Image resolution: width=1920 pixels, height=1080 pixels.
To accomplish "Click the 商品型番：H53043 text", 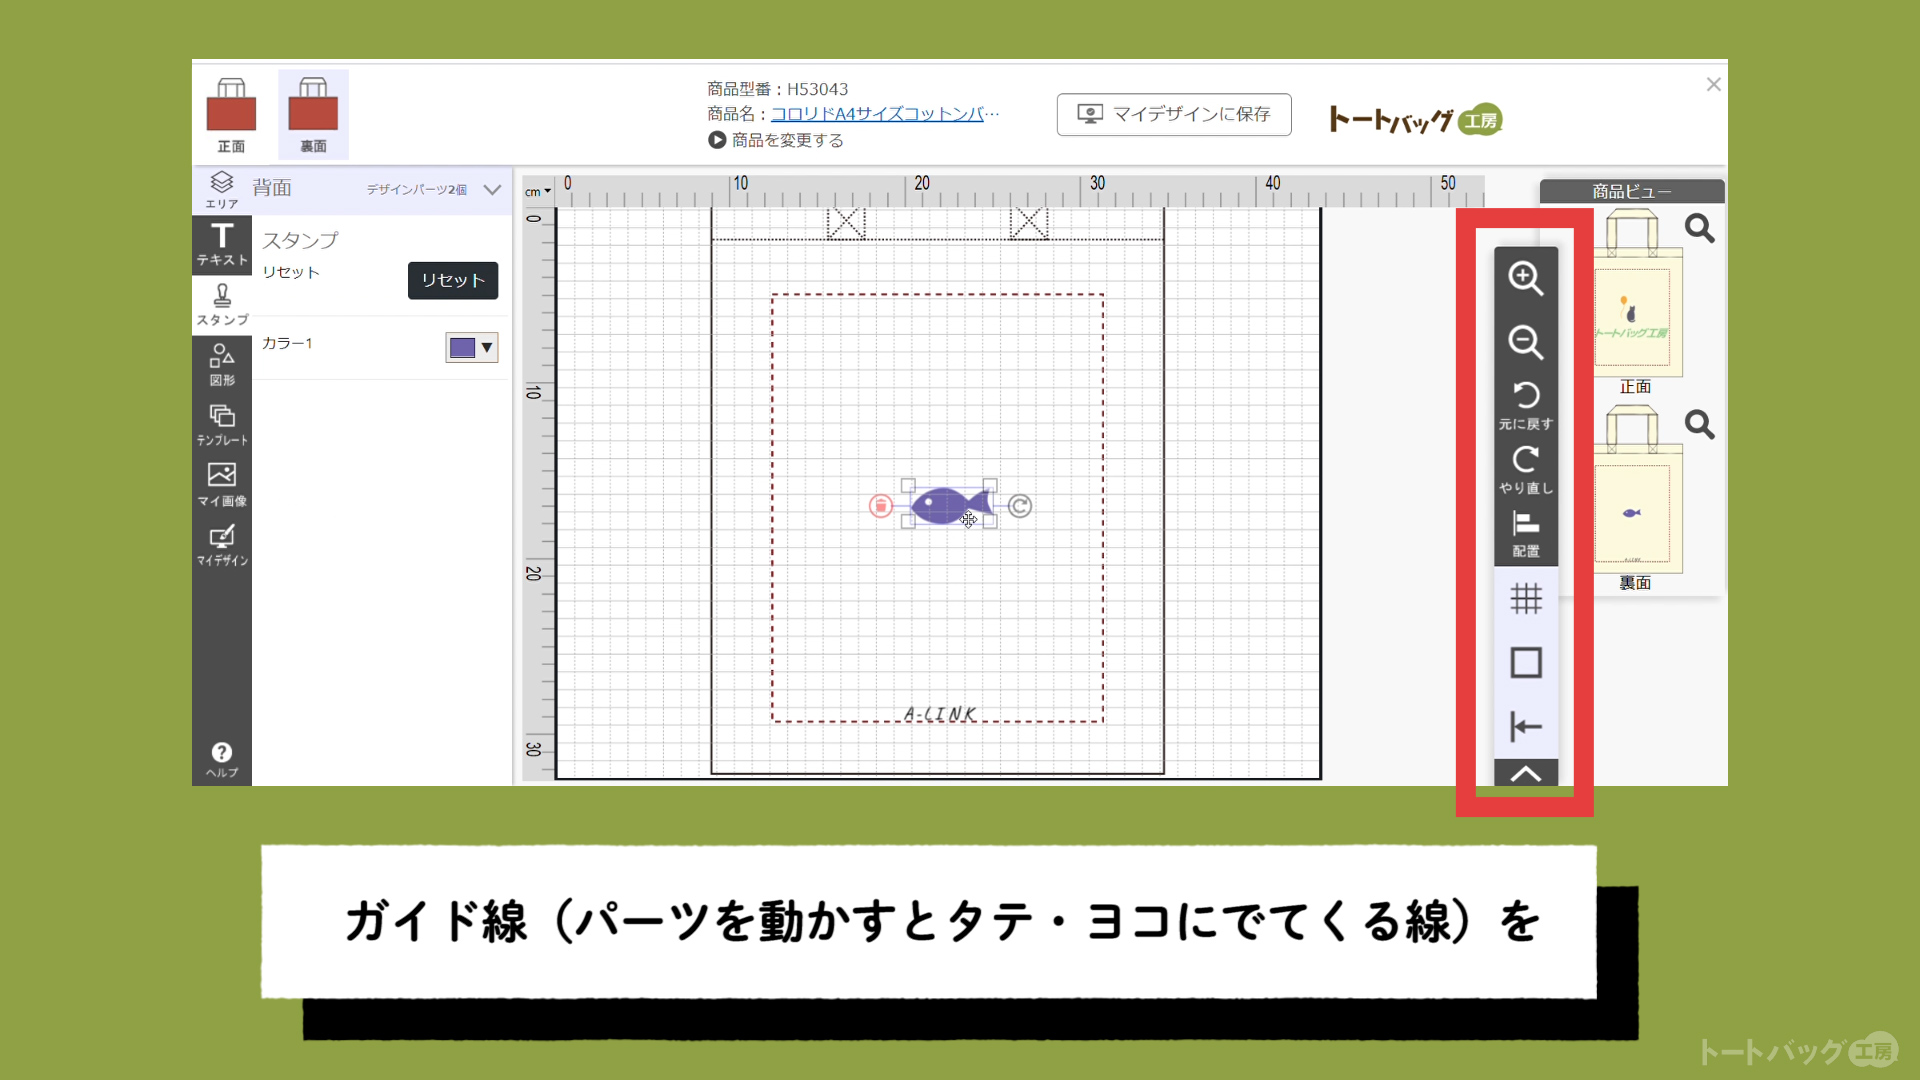I will point(778,89).
